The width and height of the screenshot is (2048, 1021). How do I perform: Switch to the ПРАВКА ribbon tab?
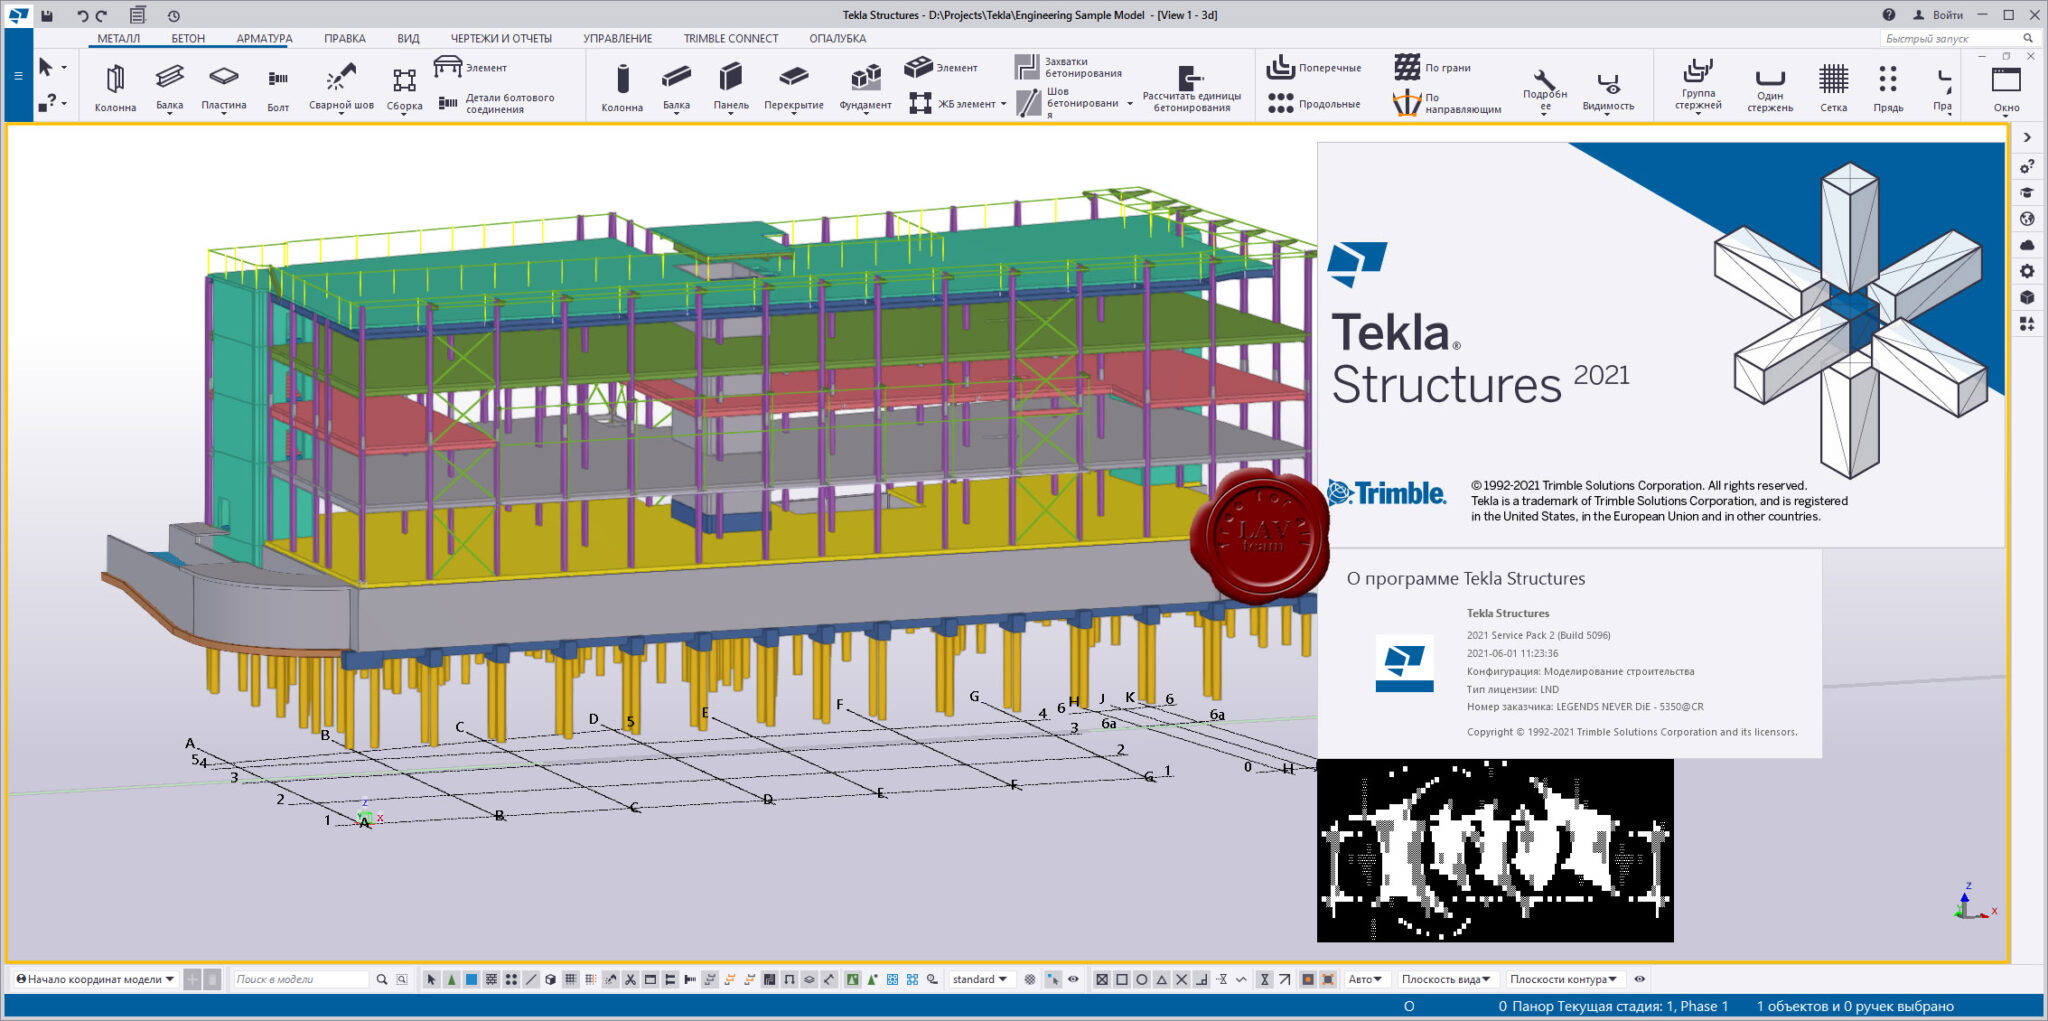345,39
